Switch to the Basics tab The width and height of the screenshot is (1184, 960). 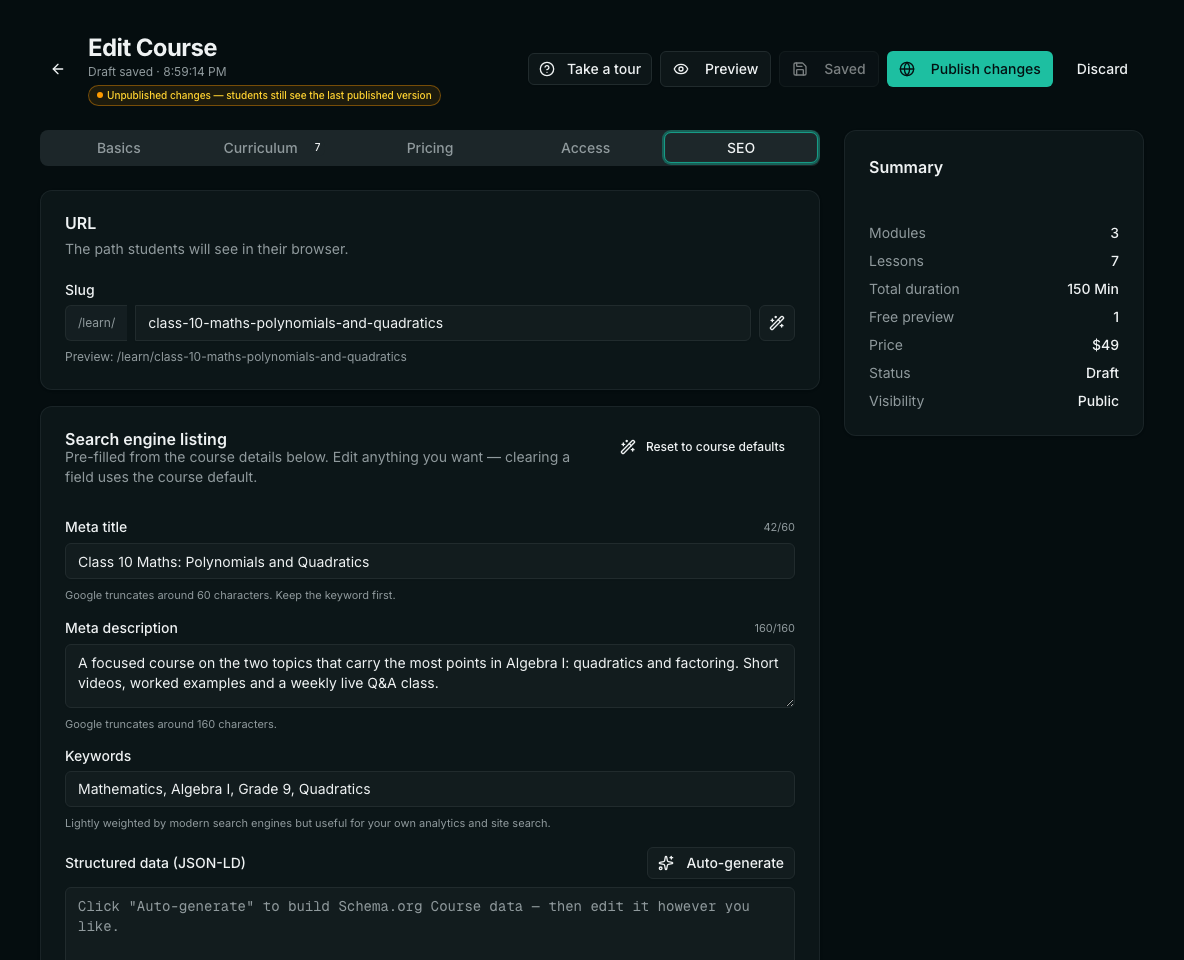click(x=119, y=148)
